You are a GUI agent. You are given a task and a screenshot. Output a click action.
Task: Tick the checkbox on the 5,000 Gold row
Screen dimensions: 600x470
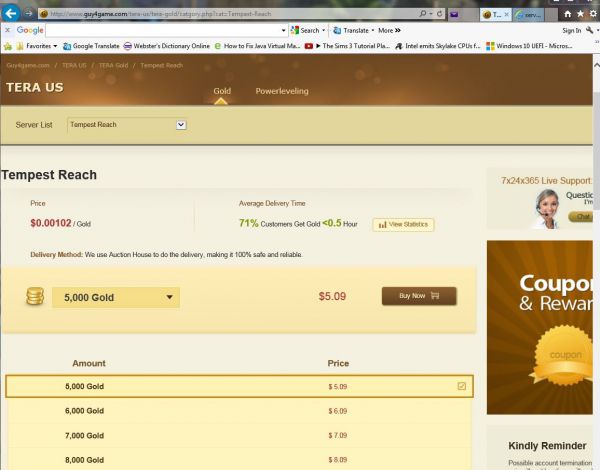point(461,386)
